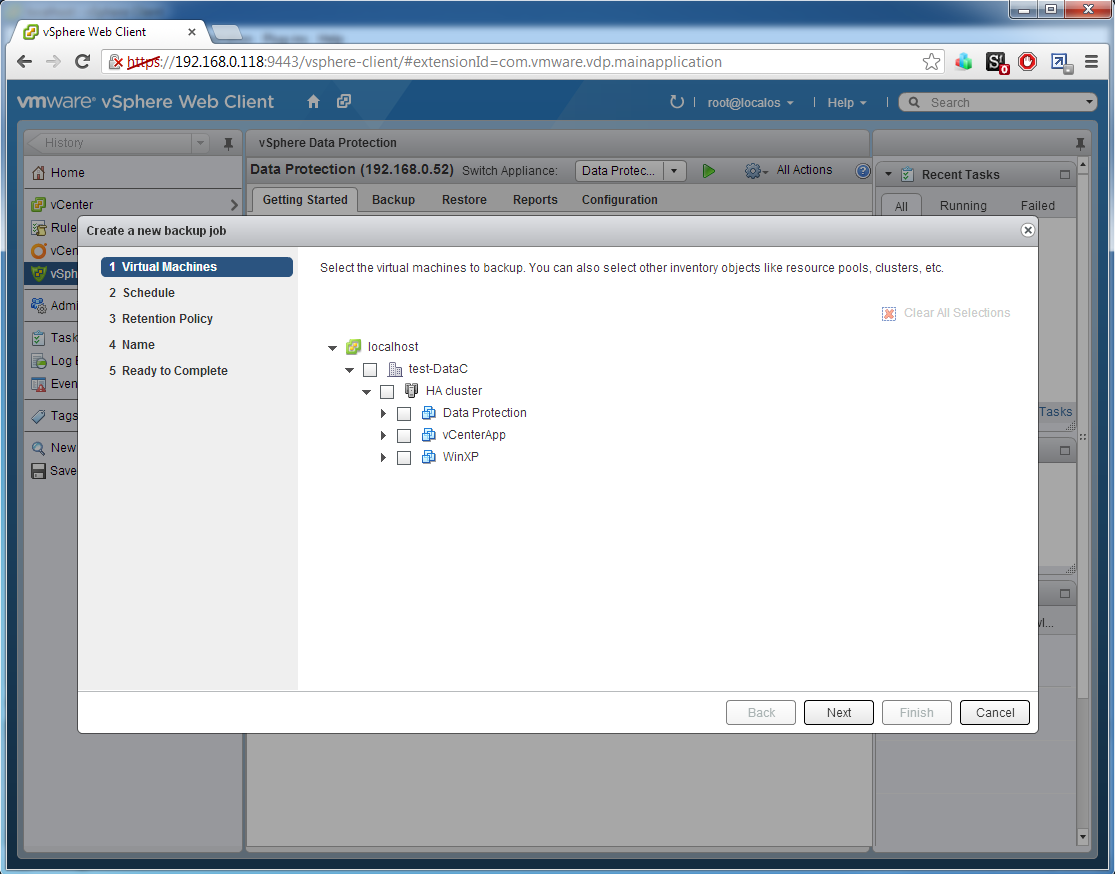
Task: Close the Create a new backup job dialog
Action: [1028, 230]
